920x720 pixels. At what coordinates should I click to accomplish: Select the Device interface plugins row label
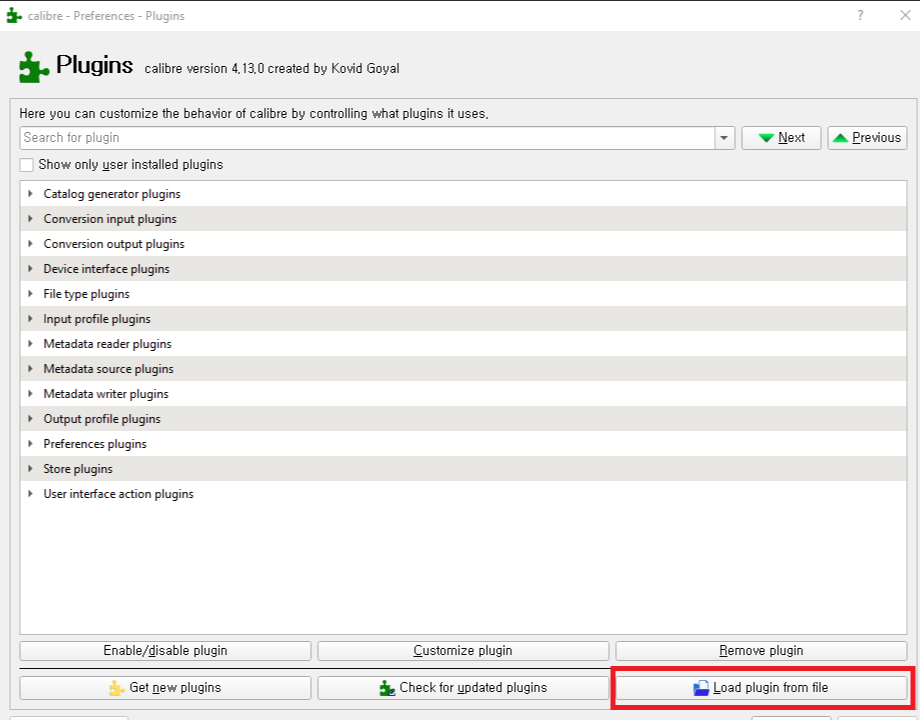point(106,269)
